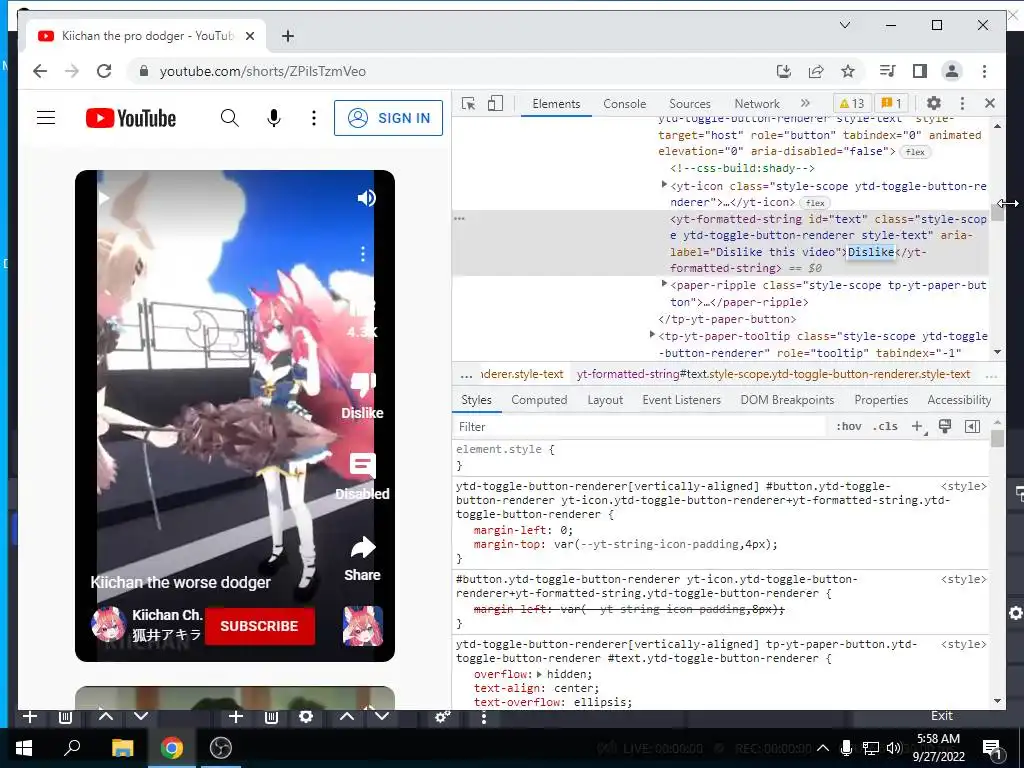Expand the tp-yt-paper-tooltip element node
This screenshot has height=768, width=1024.
[x=652, y=335]
